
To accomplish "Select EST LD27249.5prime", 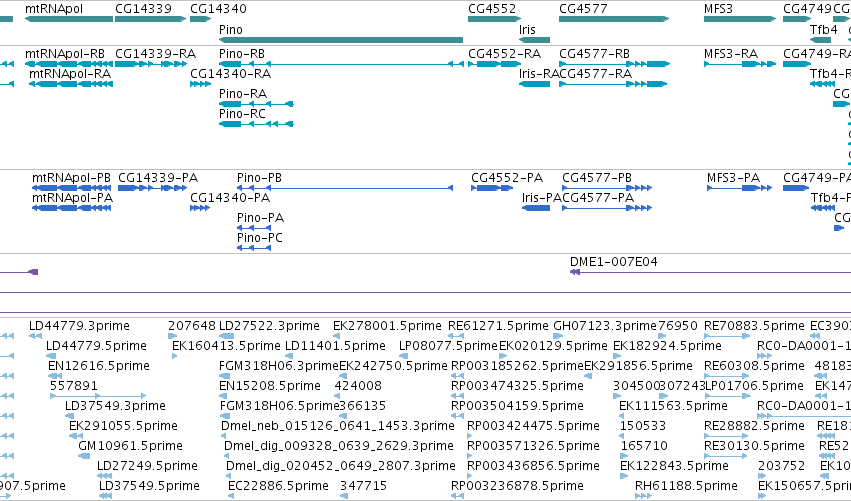I will (147, 466).
